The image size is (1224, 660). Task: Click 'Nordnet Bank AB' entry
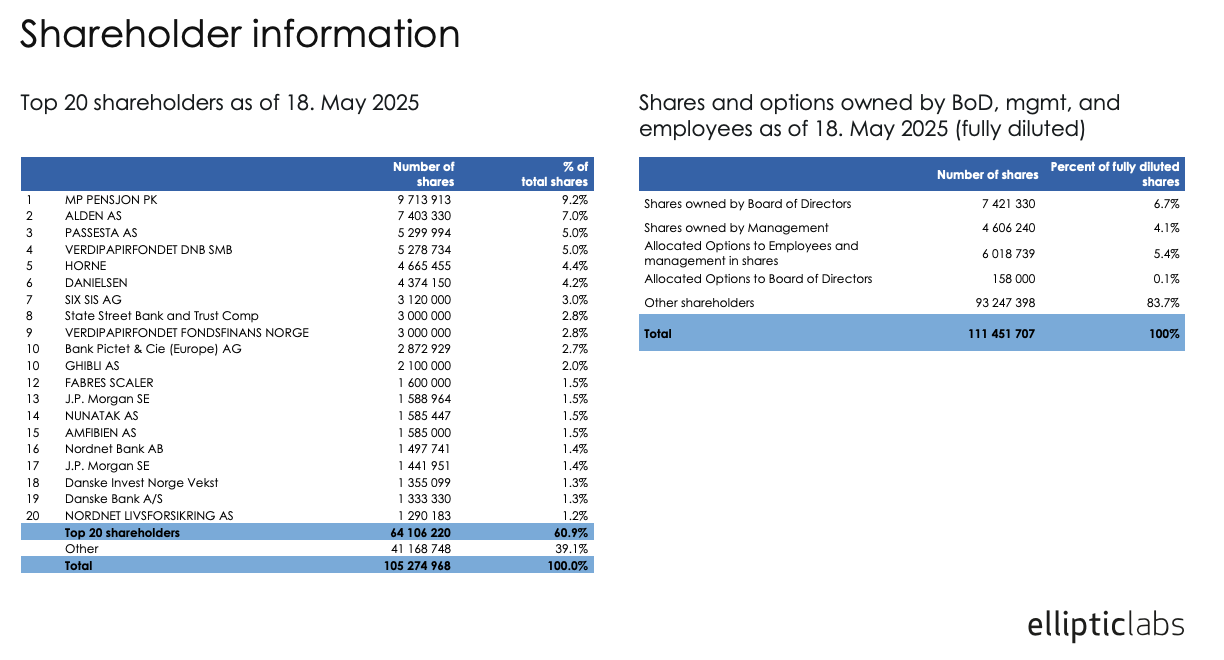(114, 449)
